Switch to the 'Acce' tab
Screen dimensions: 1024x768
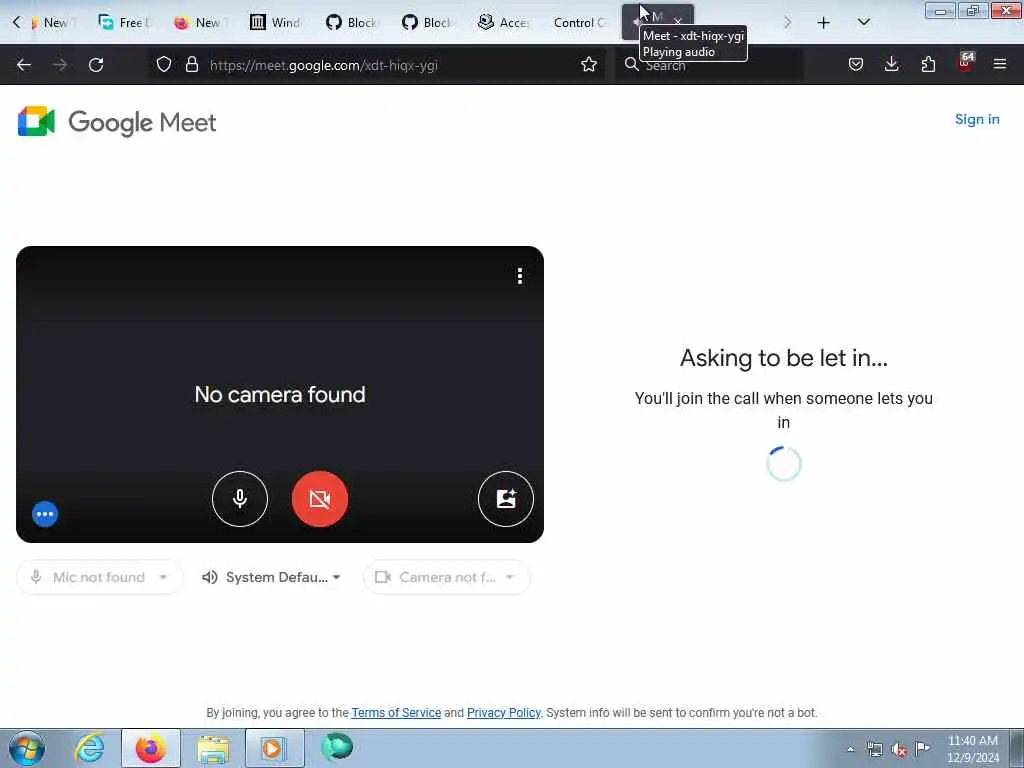pos(504,23)
